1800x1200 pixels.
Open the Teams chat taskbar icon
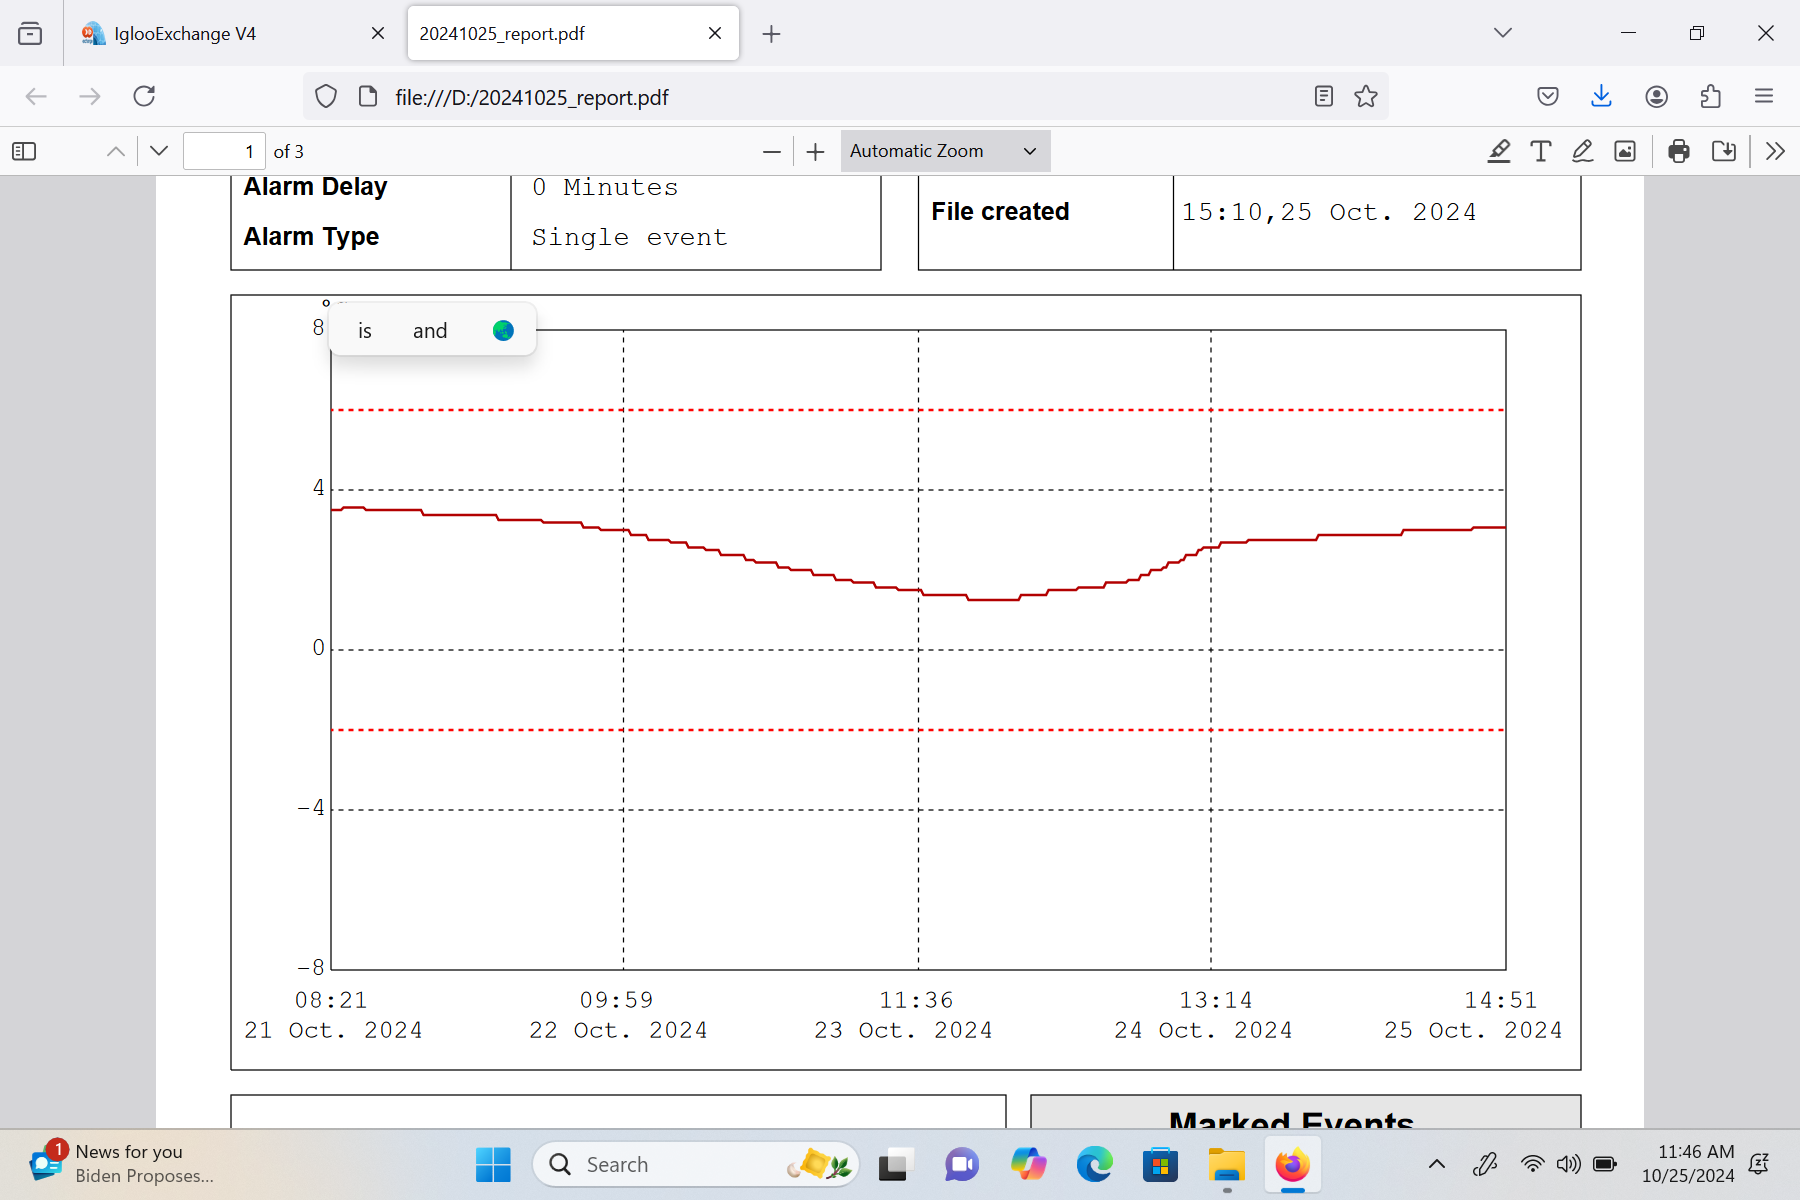(x=961, y=1164)
